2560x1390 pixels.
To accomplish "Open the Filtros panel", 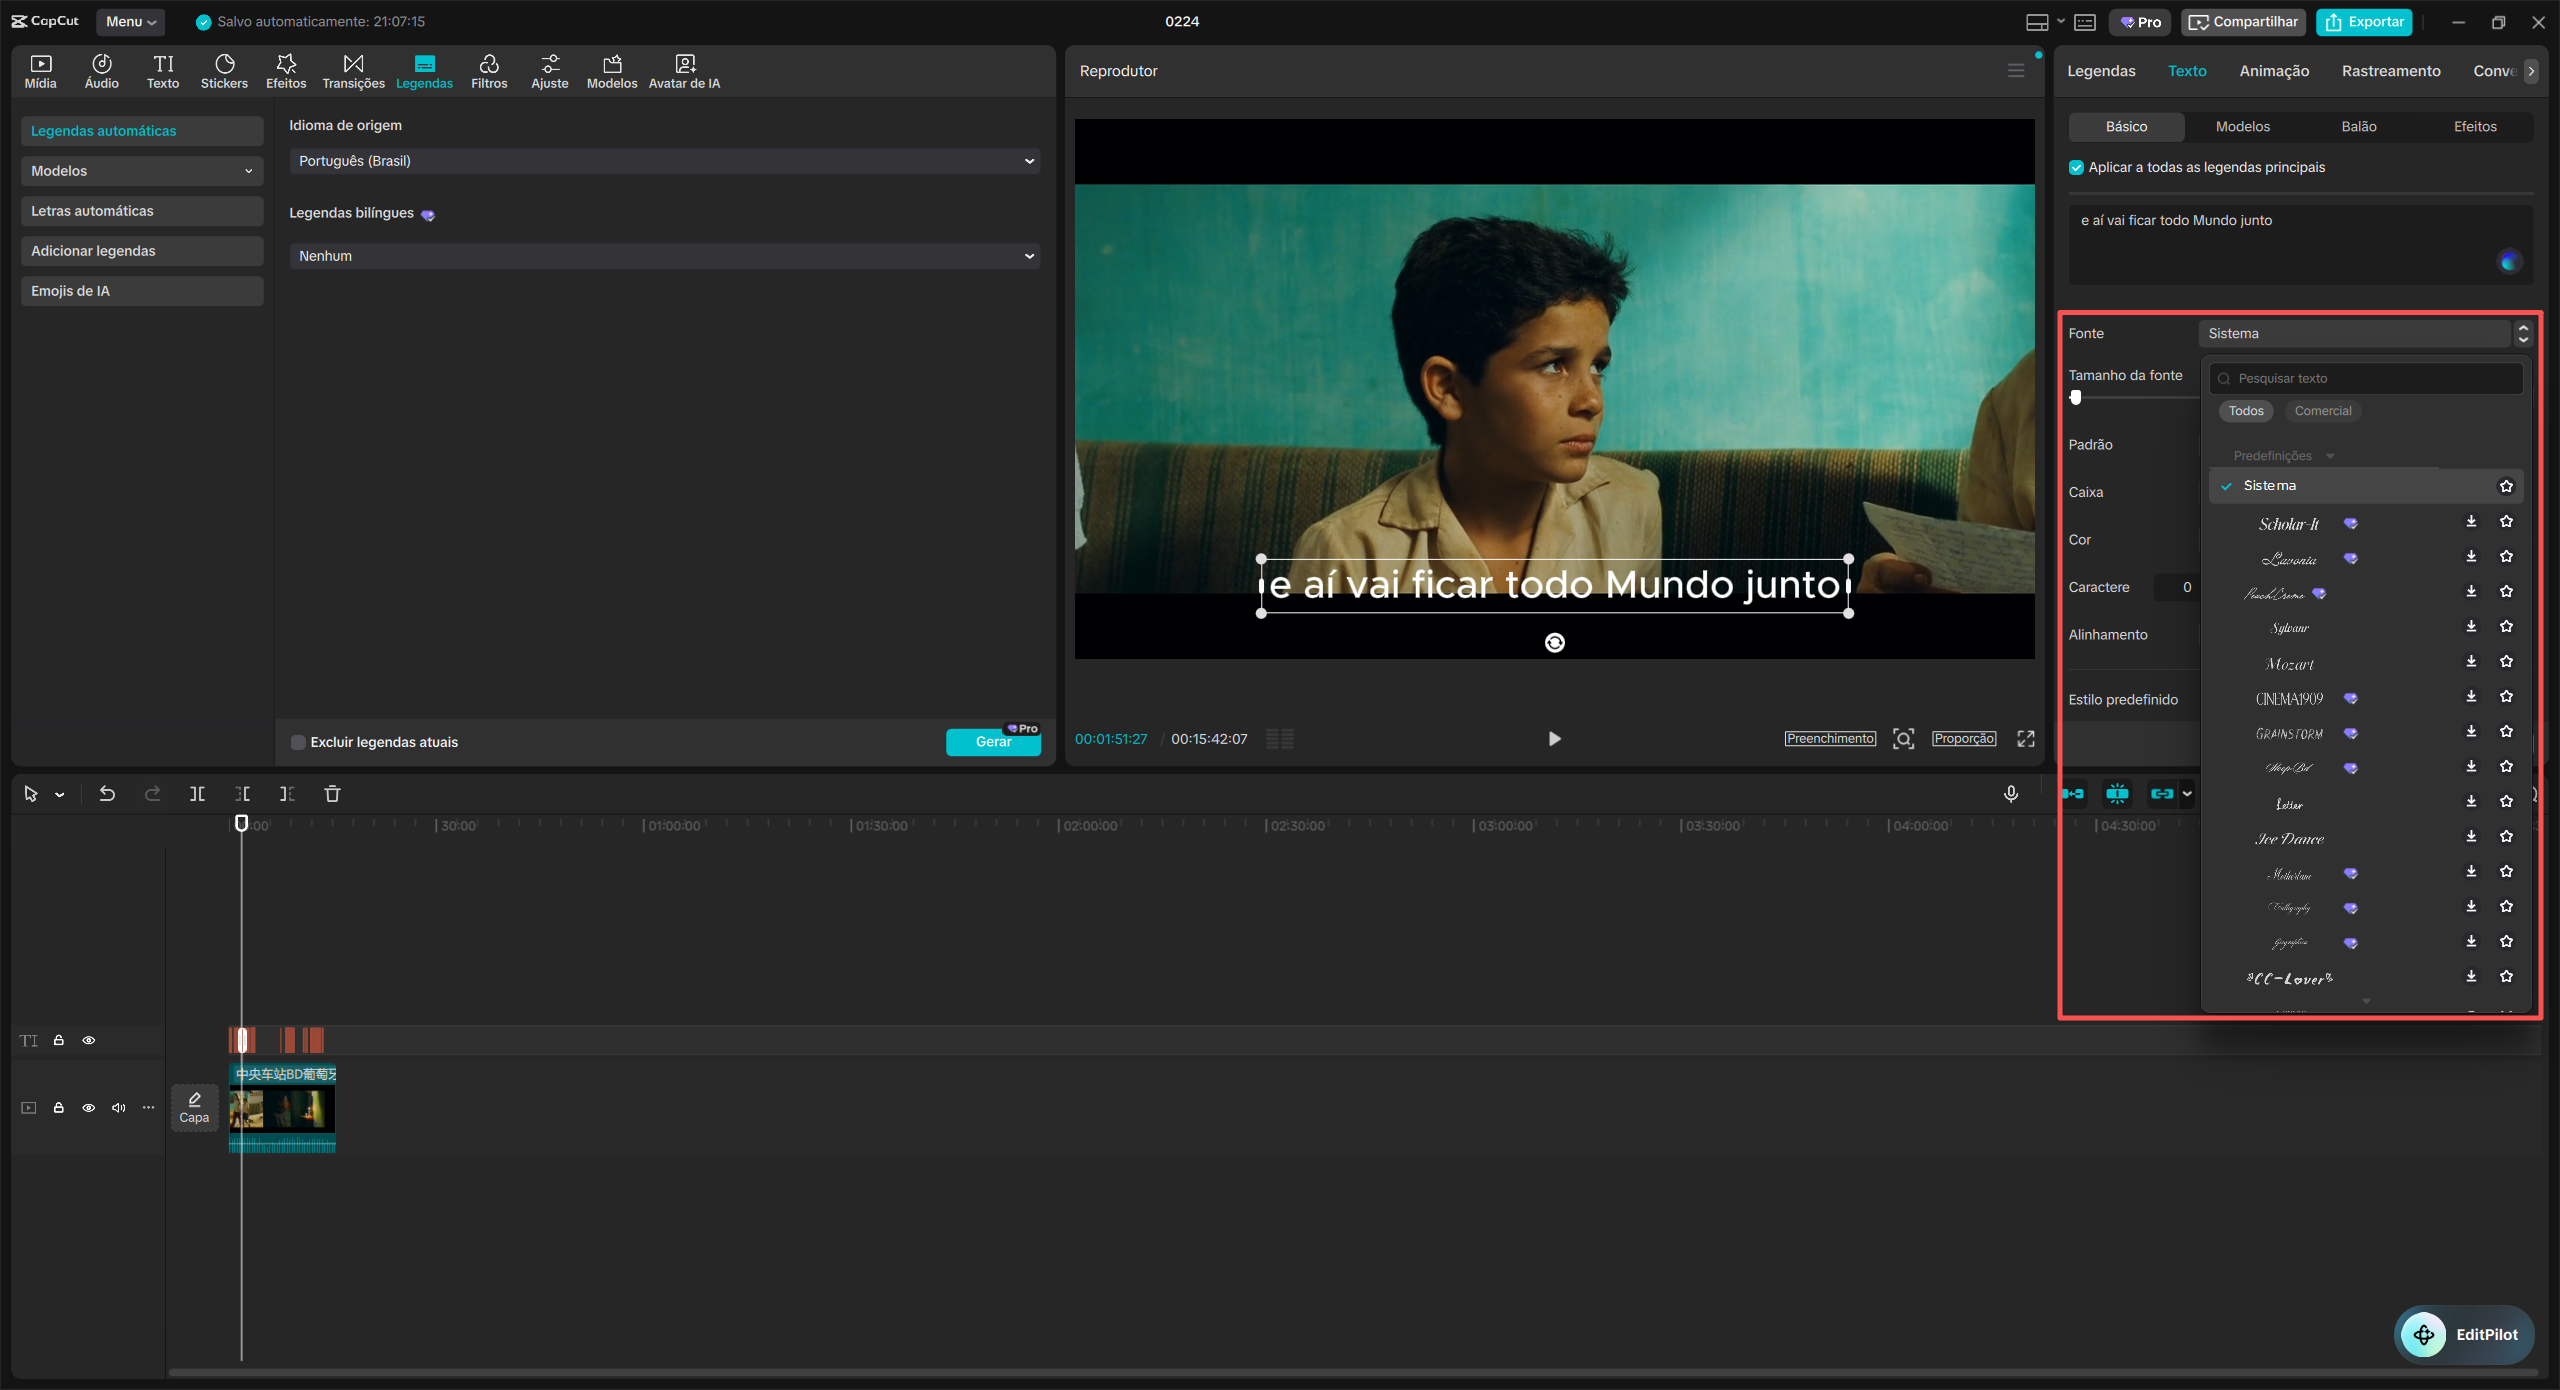I will coord(489,70).
